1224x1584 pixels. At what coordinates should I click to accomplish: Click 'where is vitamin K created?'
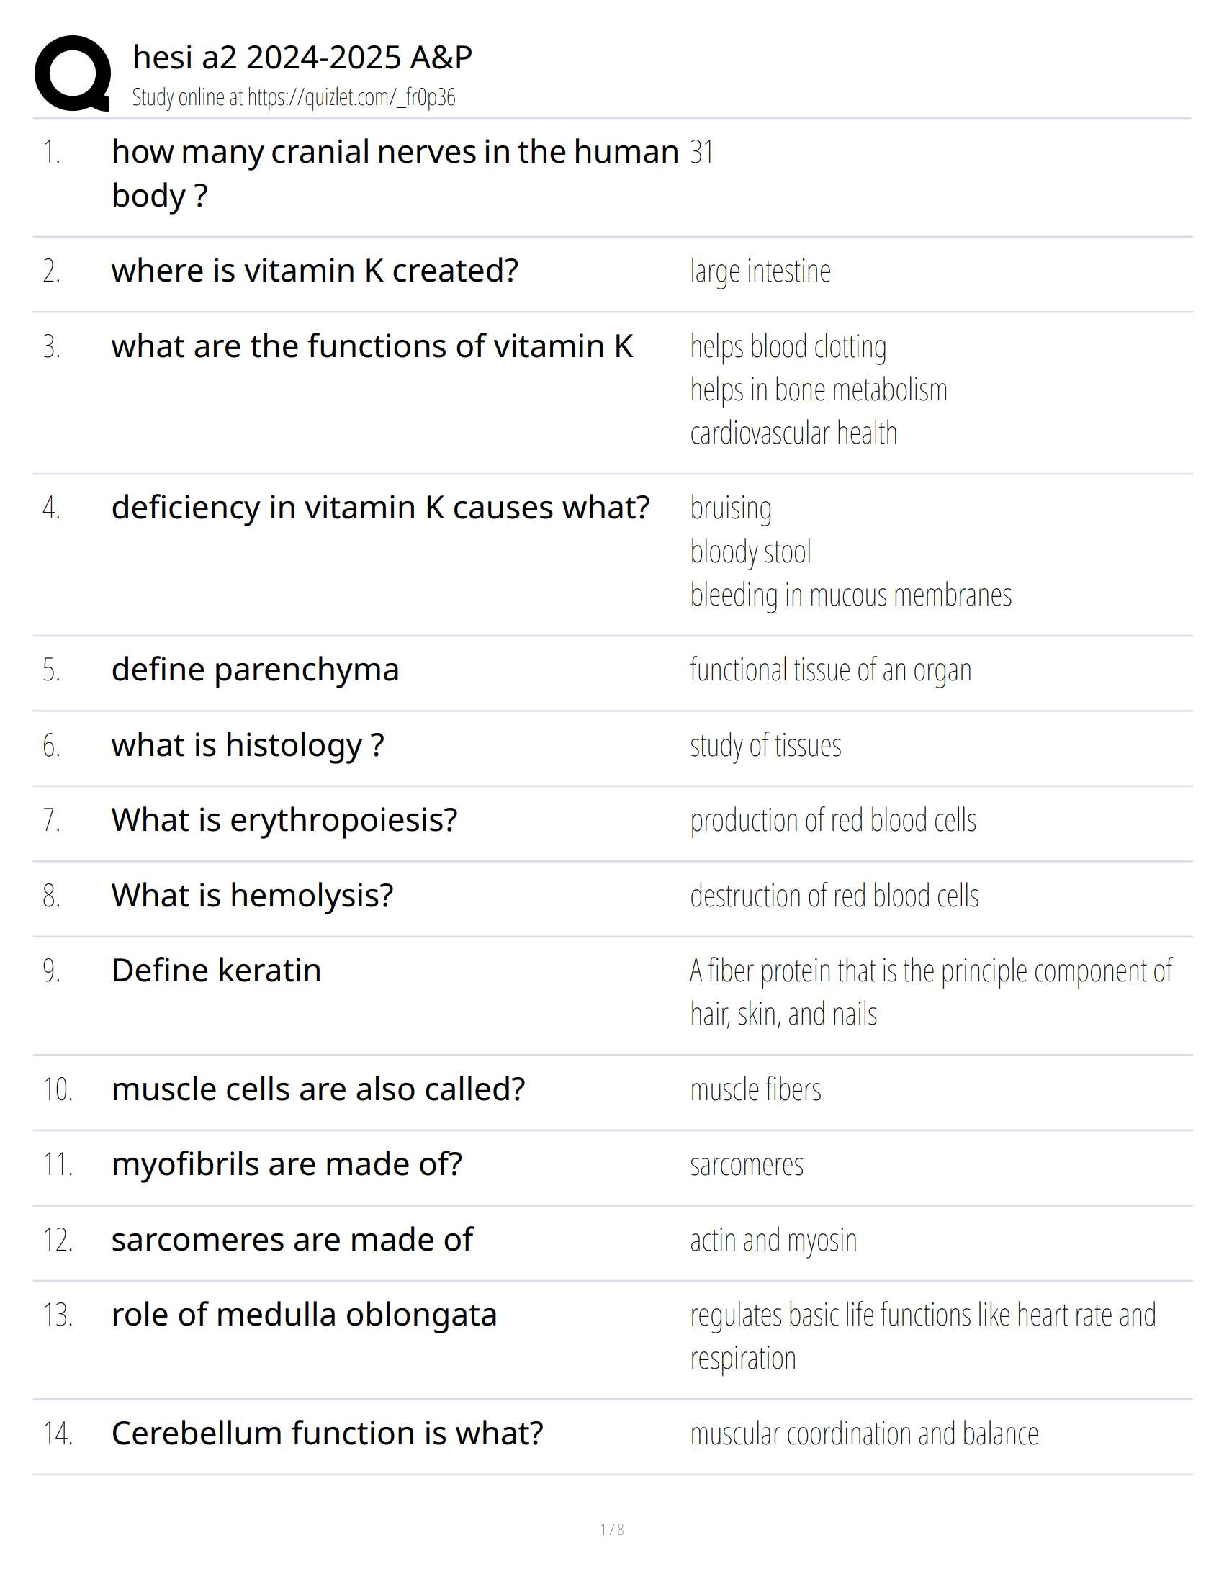point(315,271)
